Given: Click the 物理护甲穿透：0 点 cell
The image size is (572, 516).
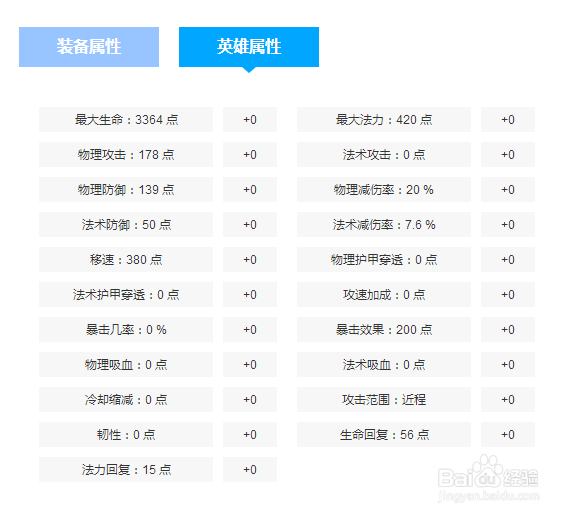Looking at the screenshot, I should (x=384, y=260).
